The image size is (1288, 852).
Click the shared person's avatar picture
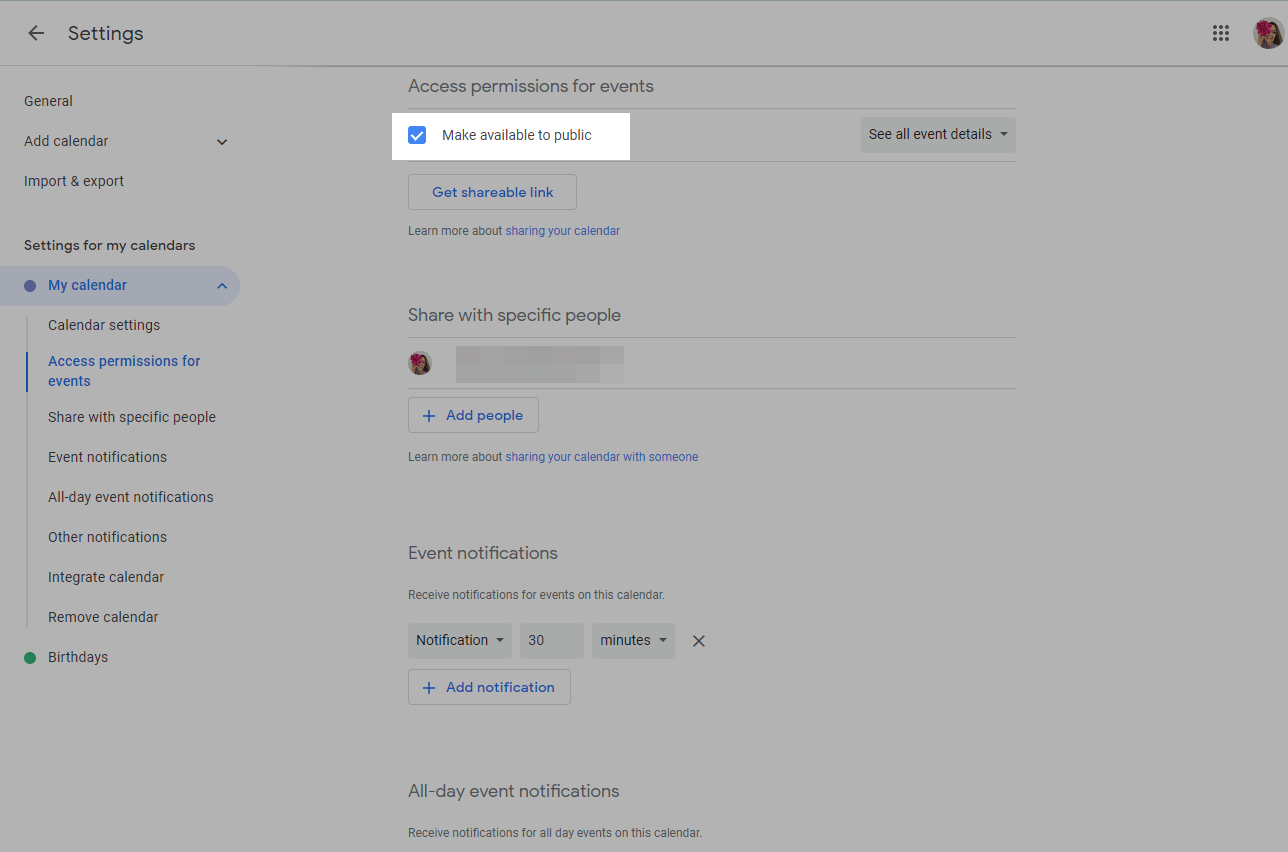(x=420, y=363)
